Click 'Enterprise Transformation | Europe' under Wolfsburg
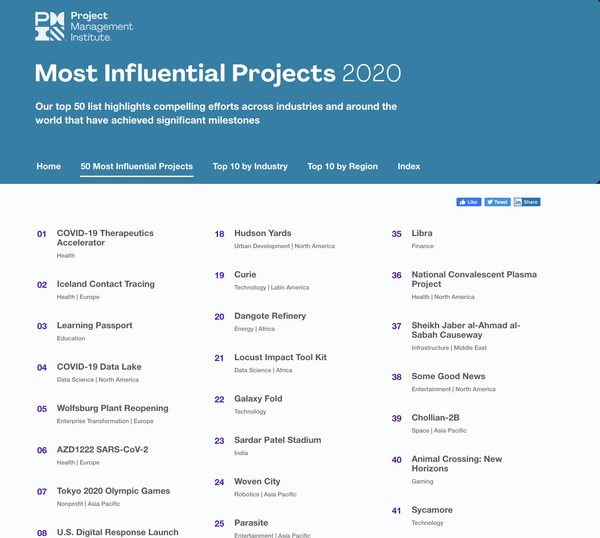The width and height of the screenshot is (600, 538). click(105, 421)
